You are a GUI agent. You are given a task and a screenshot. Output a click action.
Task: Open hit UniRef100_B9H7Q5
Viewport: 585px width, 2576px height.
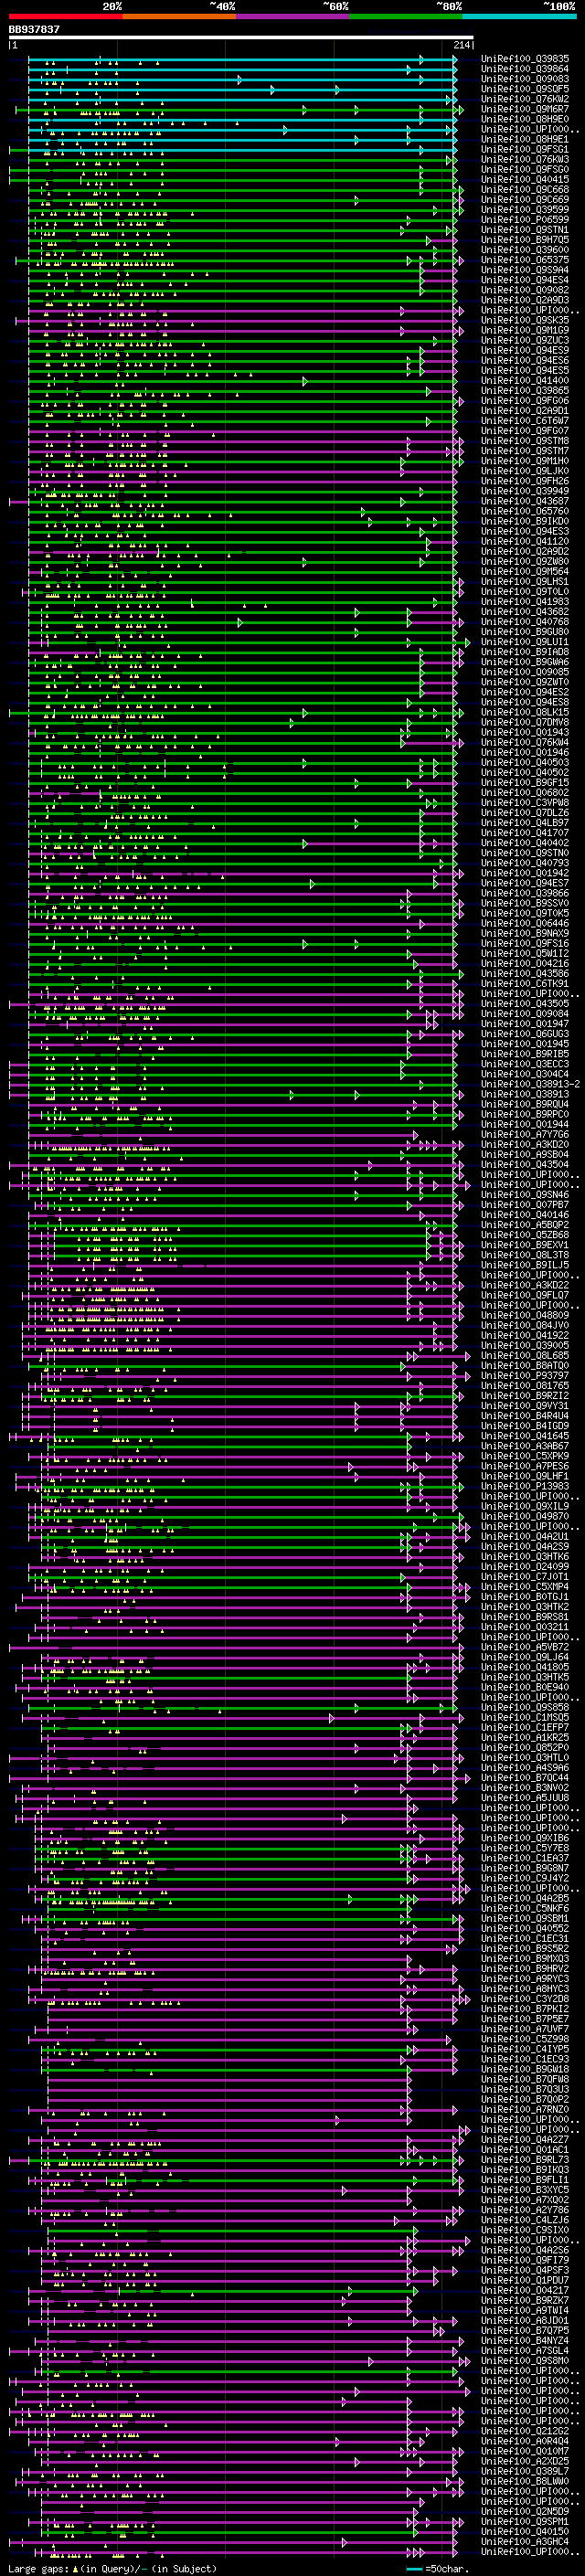(x=524, y=240)
